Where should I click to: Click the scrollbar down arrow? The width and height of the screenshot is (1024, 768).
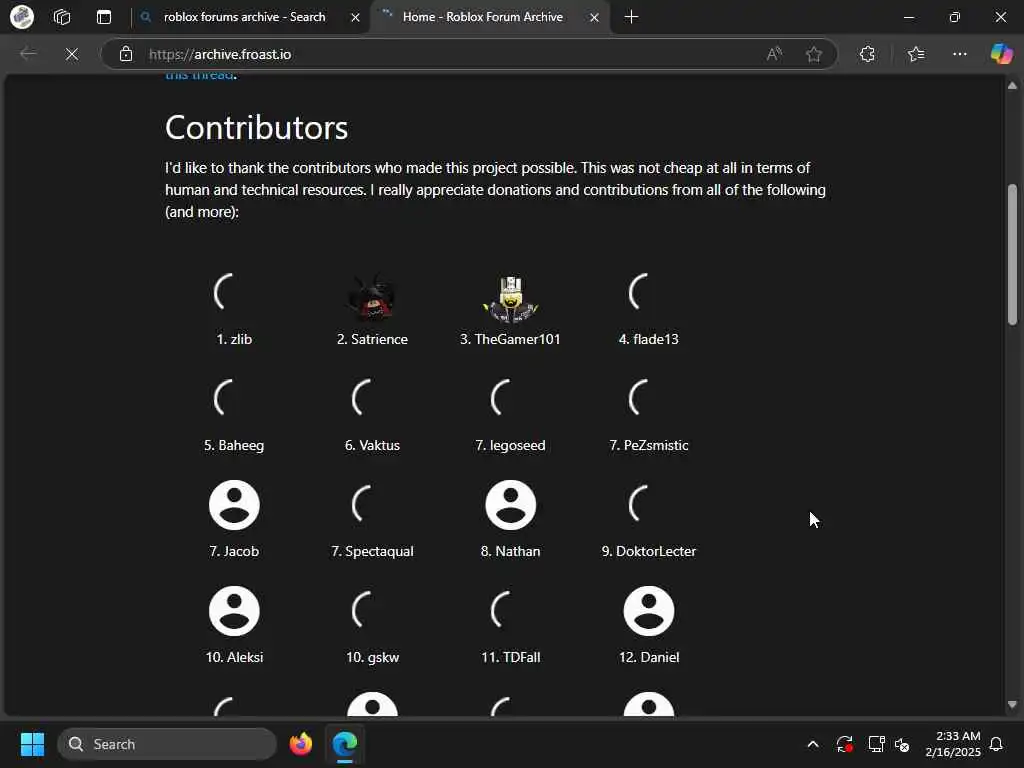1012,705
